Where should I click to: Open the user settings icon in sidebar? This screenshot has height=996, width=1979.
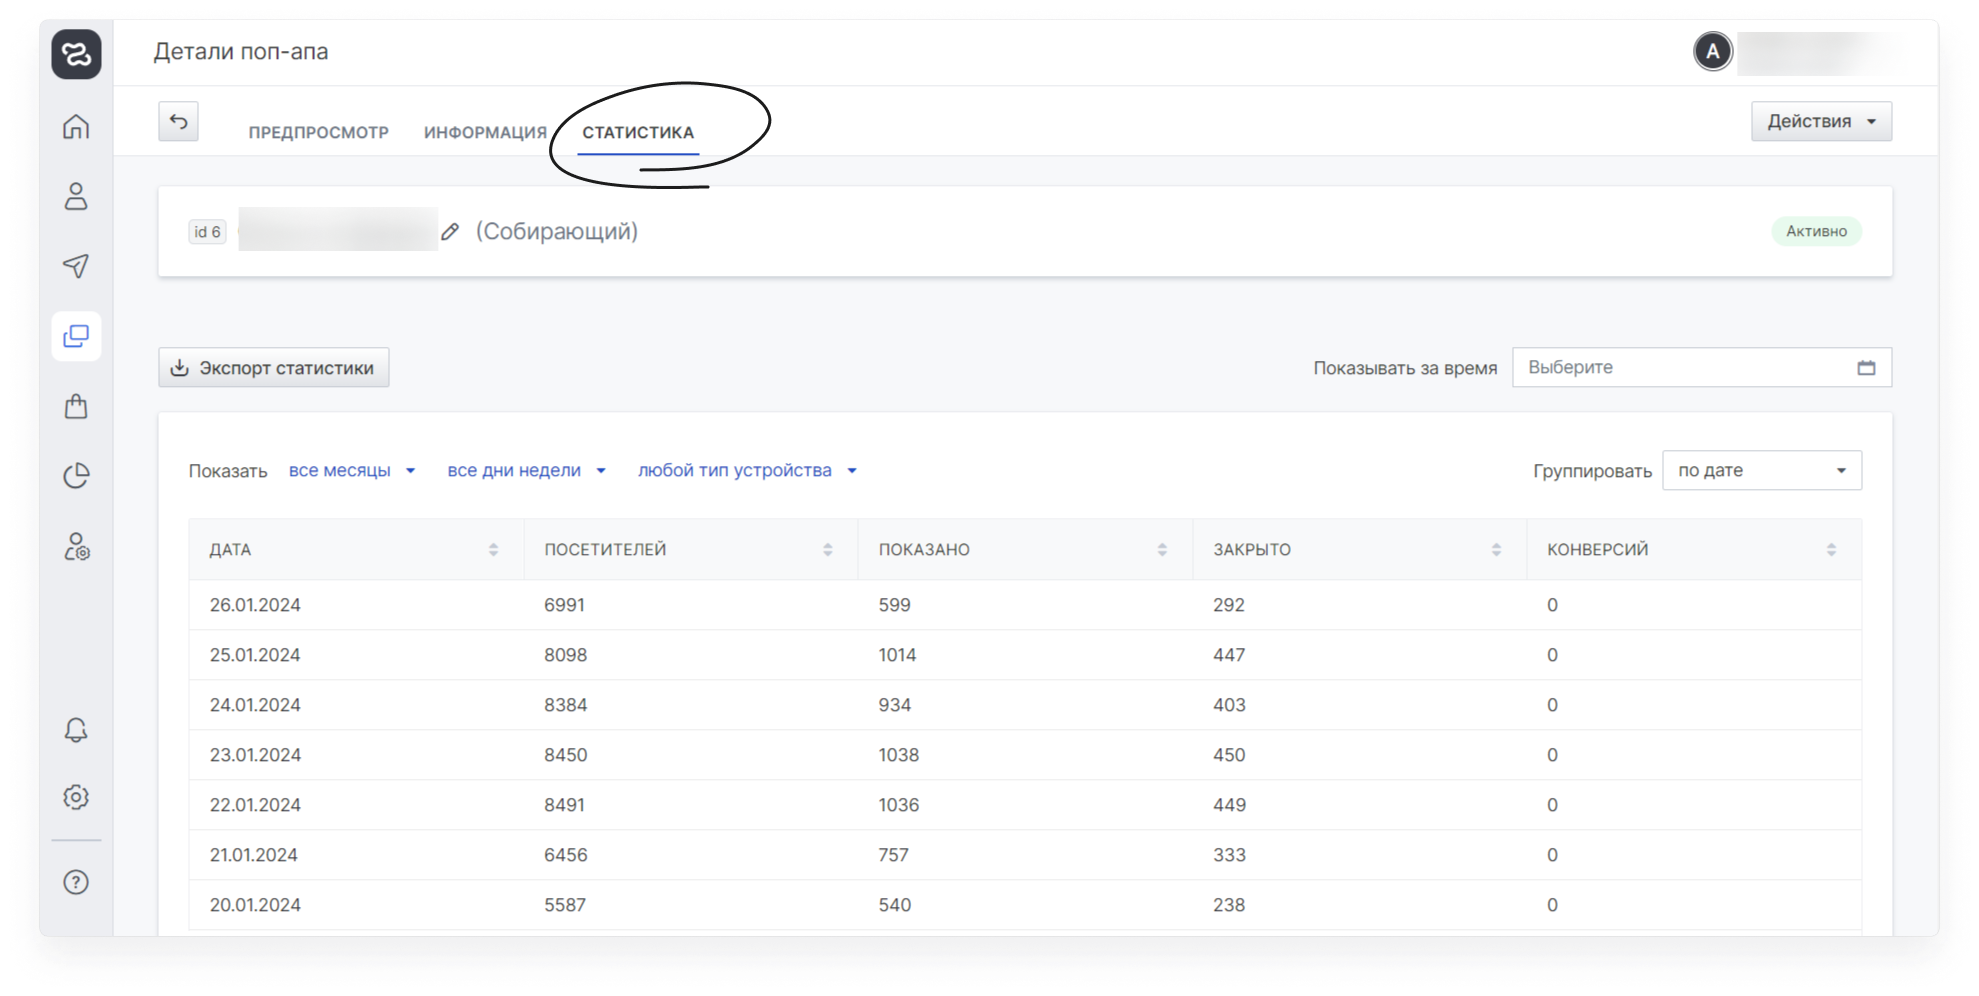pos(76,546)
